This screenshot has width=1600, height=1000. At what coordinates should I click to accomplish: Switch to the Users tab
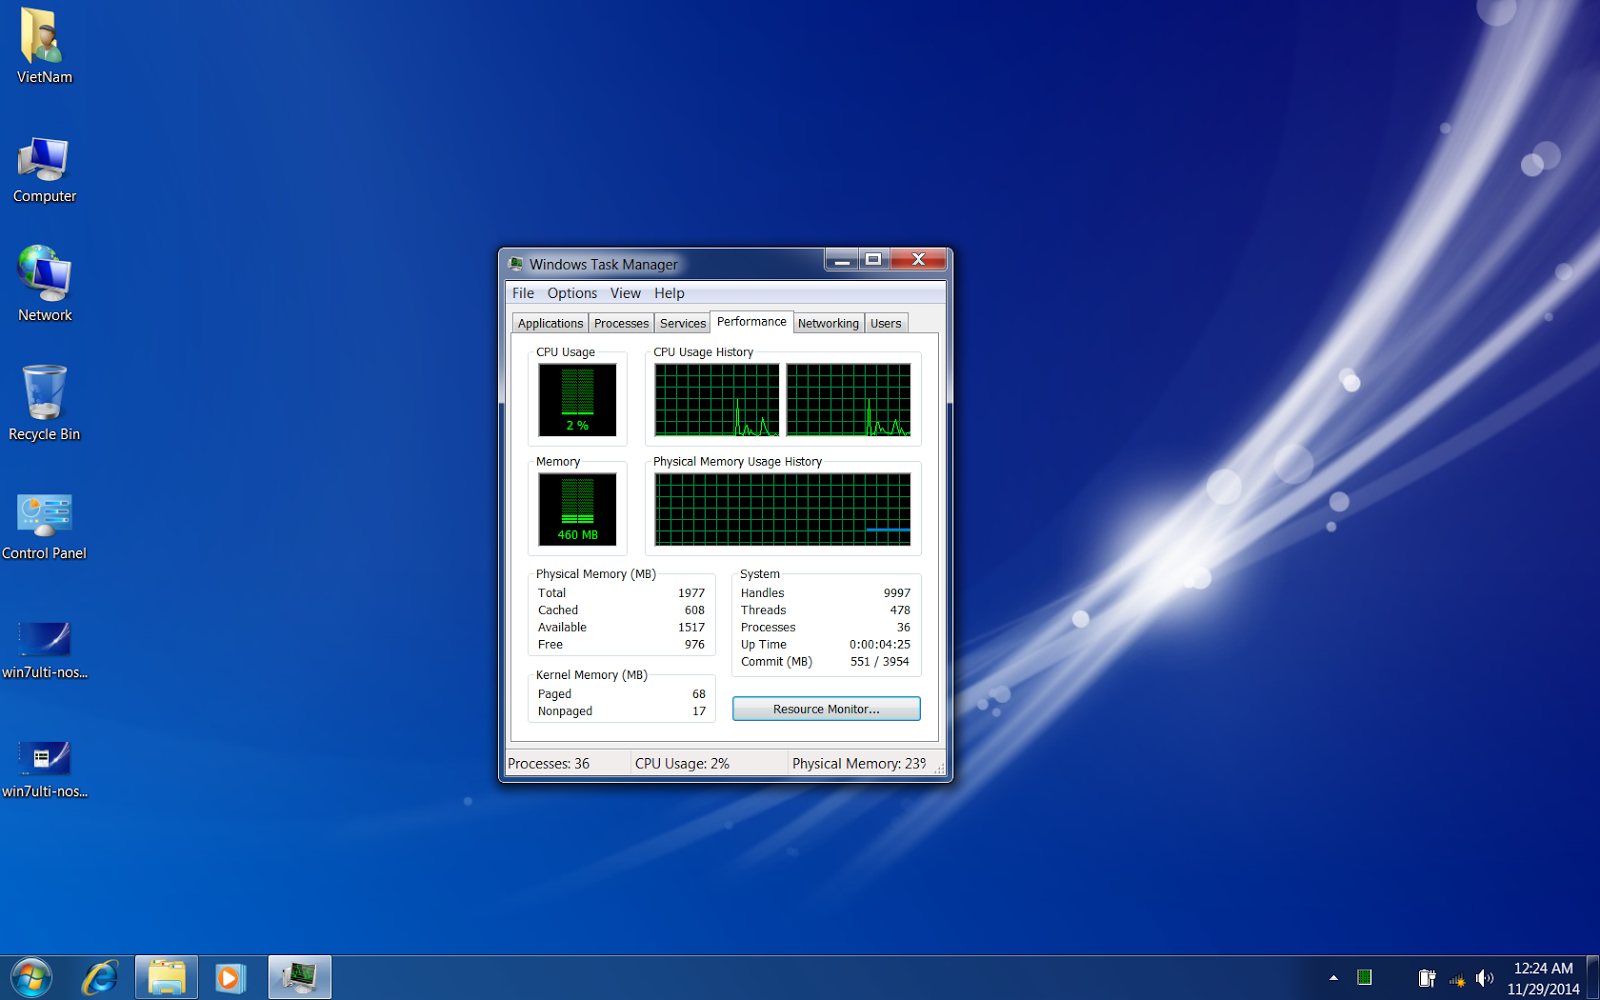coord(886,323)
